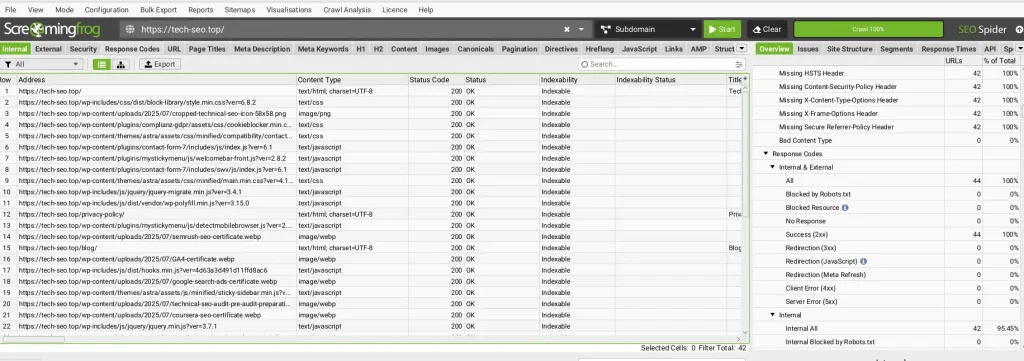Viewport: 1024px width, 361px height.
Task: Start the crawl
Action: pyautogui.click(x=722, y=29)
